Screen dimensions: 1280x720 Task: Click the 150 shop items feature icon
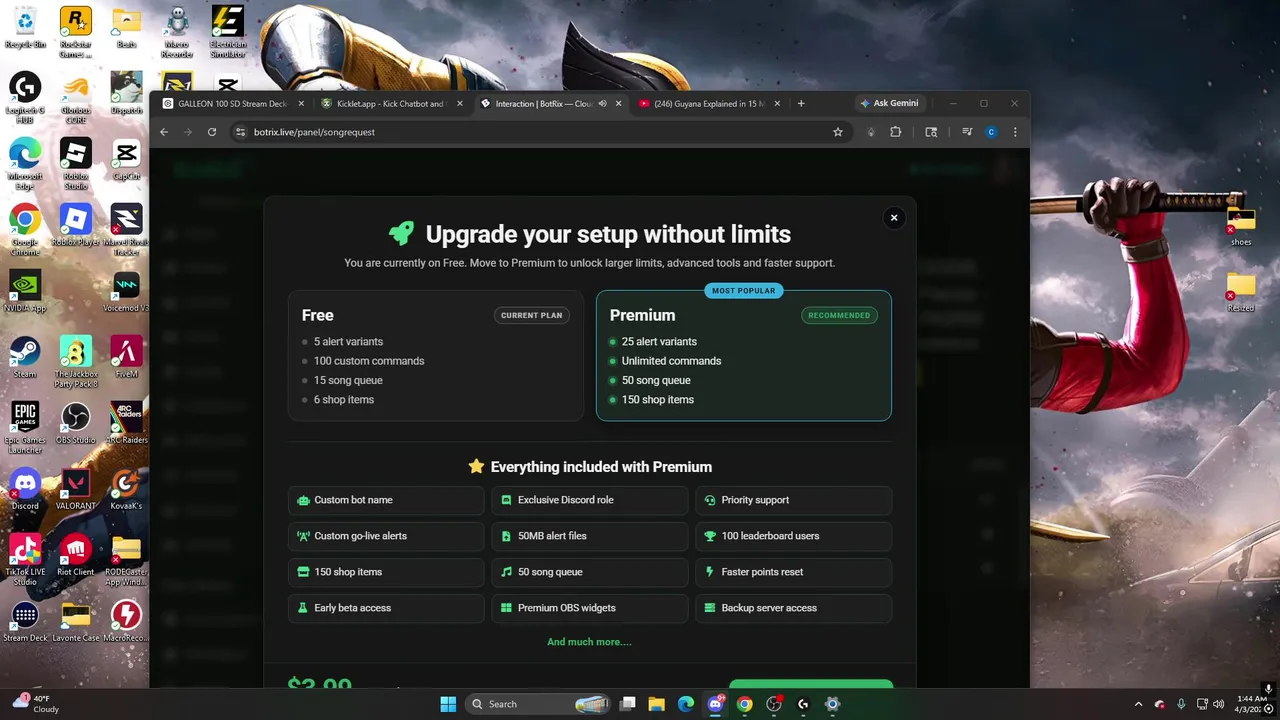304,572
